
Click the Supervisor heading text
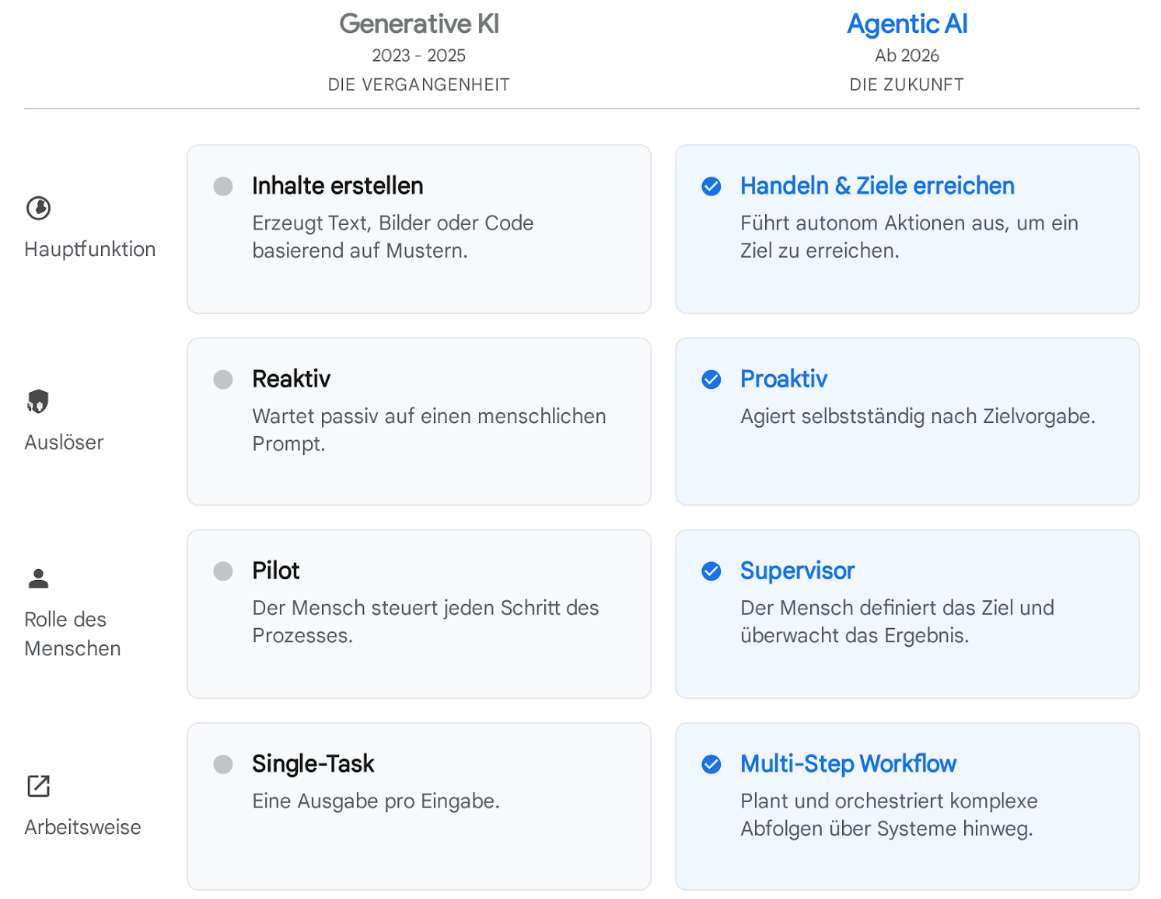pos(797,571)
